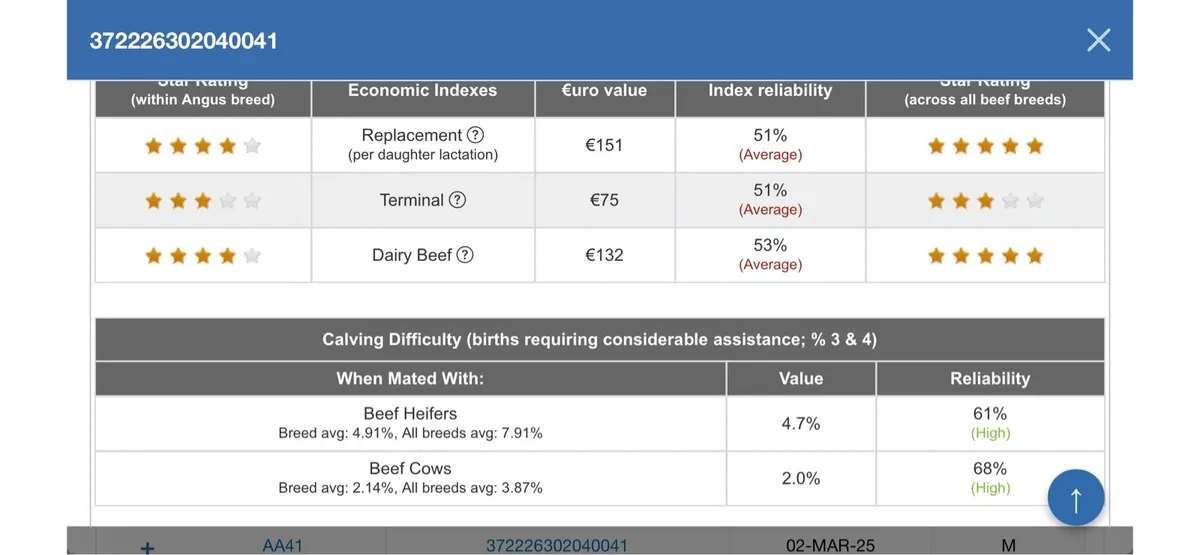Click the Beef Cows calving row

pyautogui.click(x=410, y=478)
